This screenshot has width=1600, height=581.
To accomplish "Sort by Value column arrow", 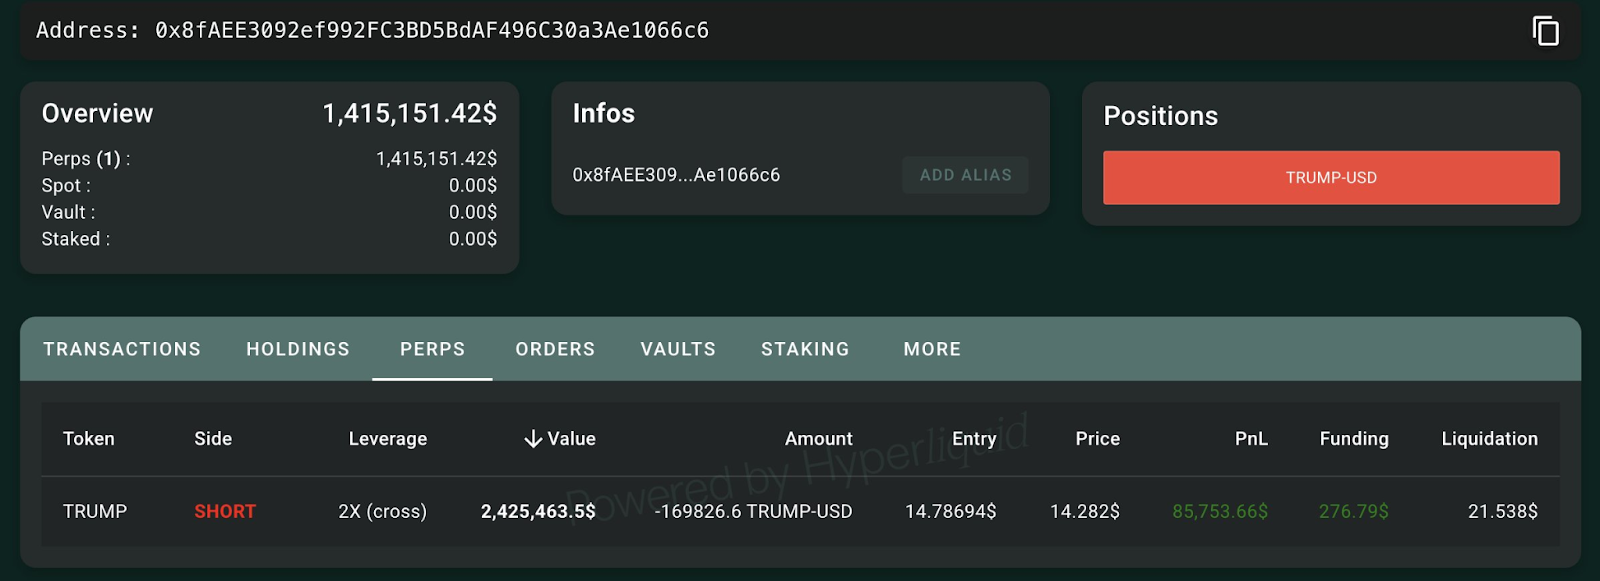I will coord(534,439).
